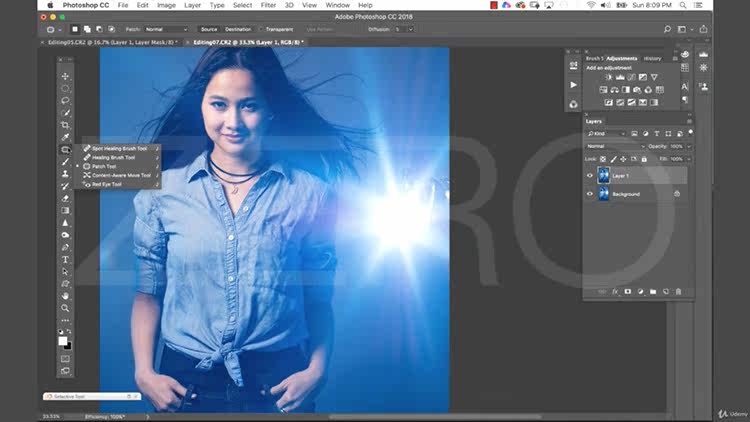
Task: Toggle the type layer filter
Action: pos(657,133)
